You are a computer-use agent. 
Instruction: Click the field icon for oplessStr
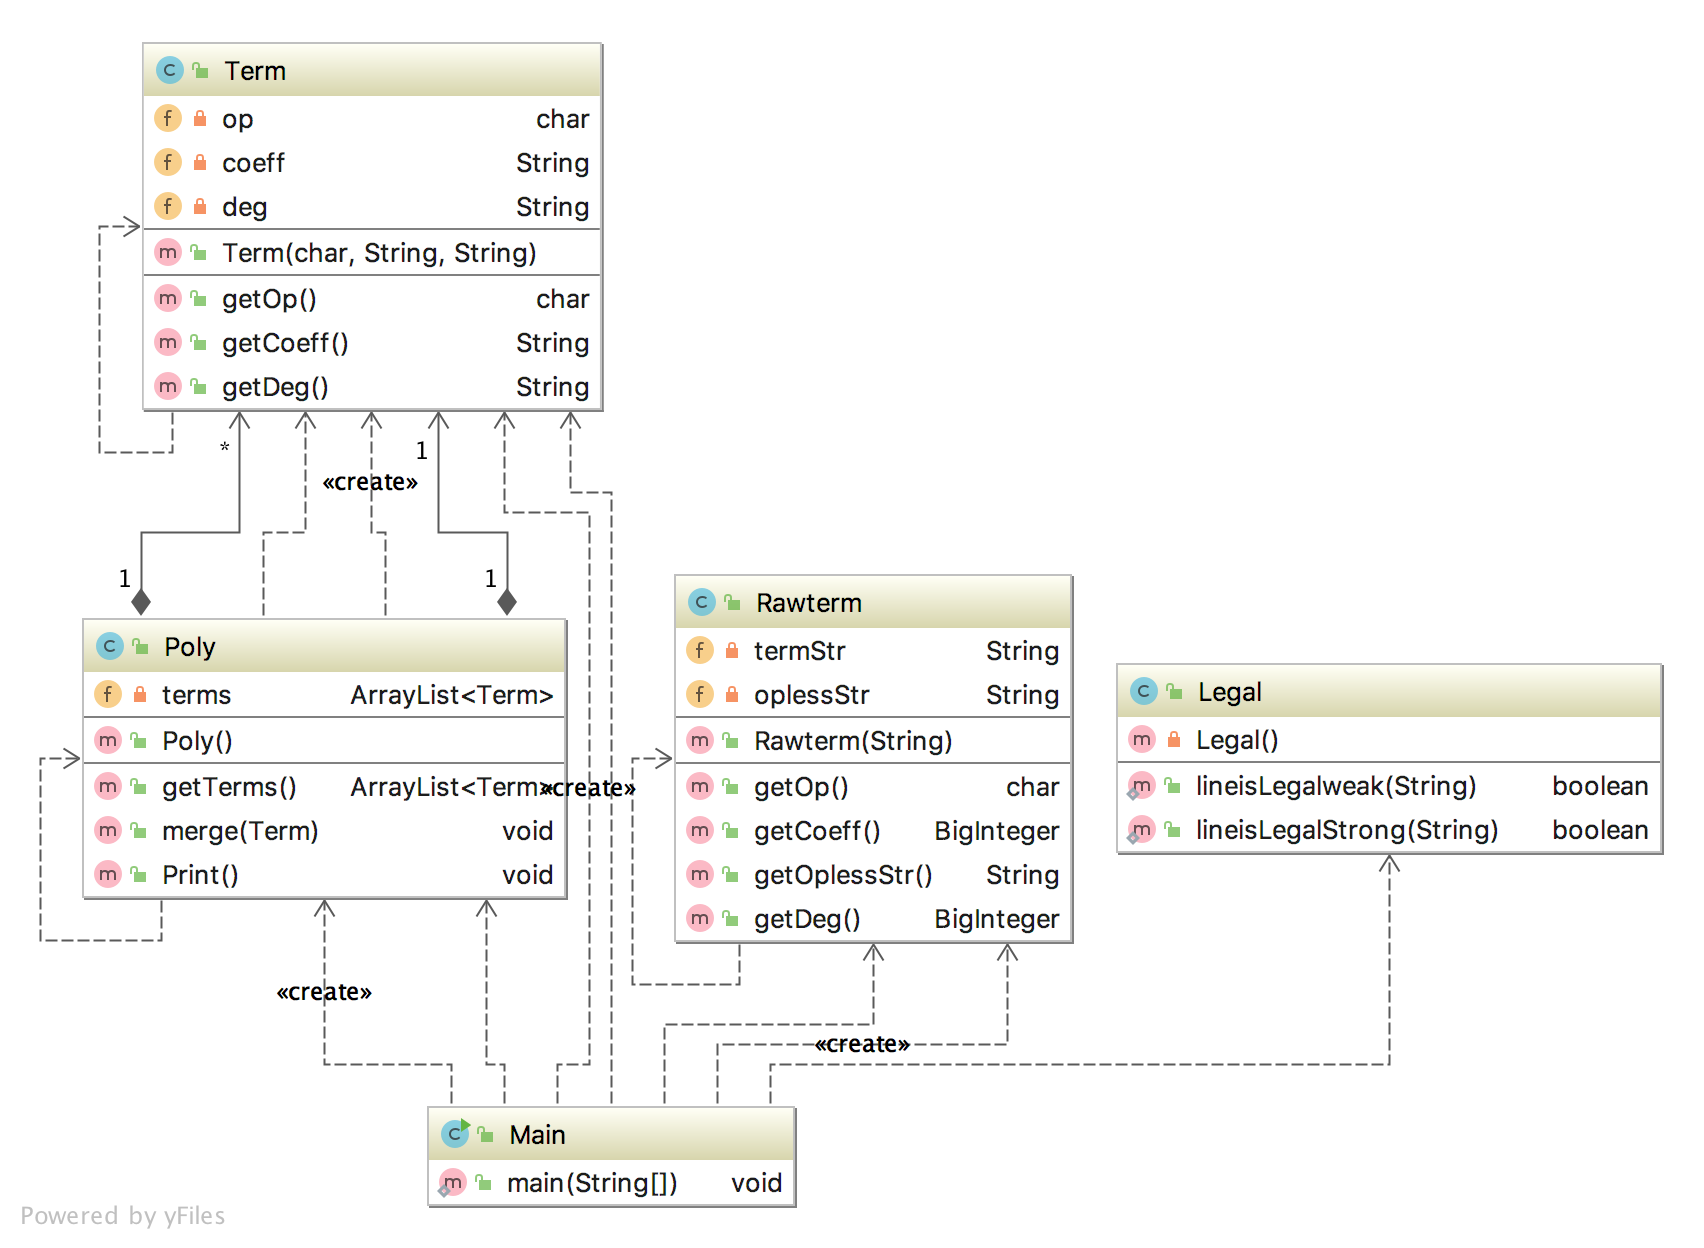point(699,694)
